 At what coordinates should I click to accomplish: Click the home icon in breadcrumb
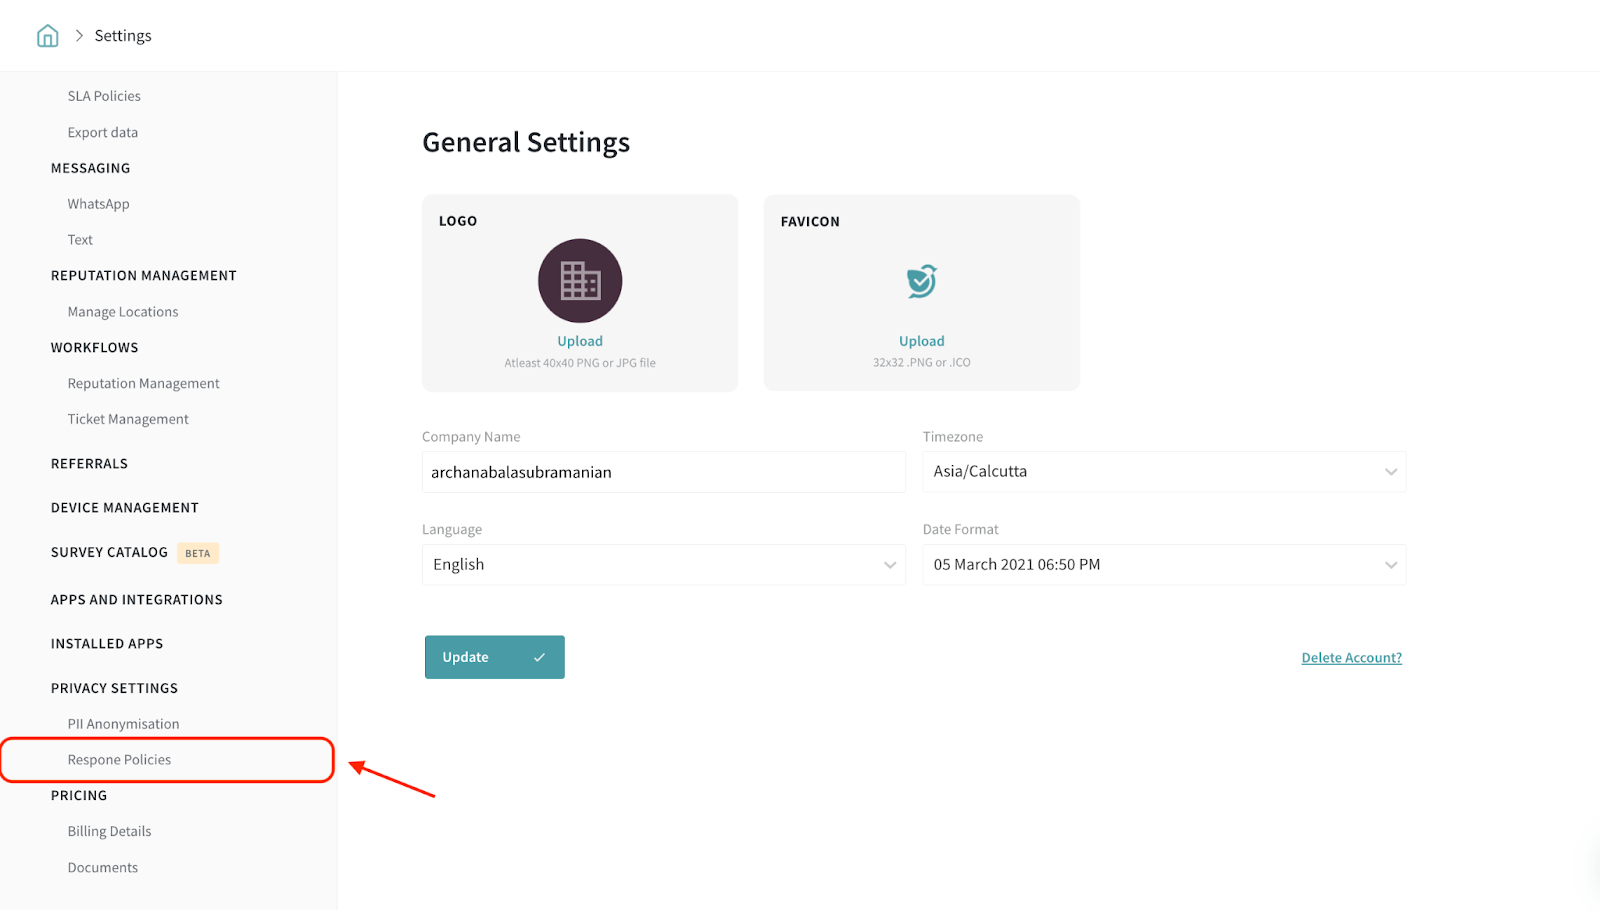click(47, 36)
